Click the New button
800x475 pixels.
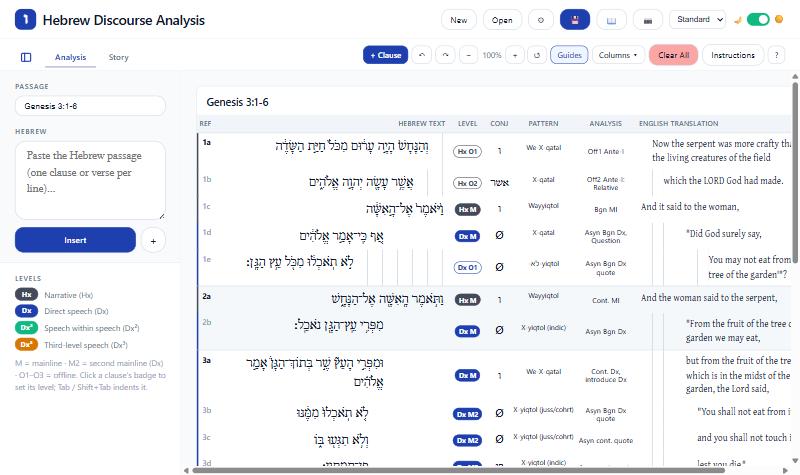459,20
